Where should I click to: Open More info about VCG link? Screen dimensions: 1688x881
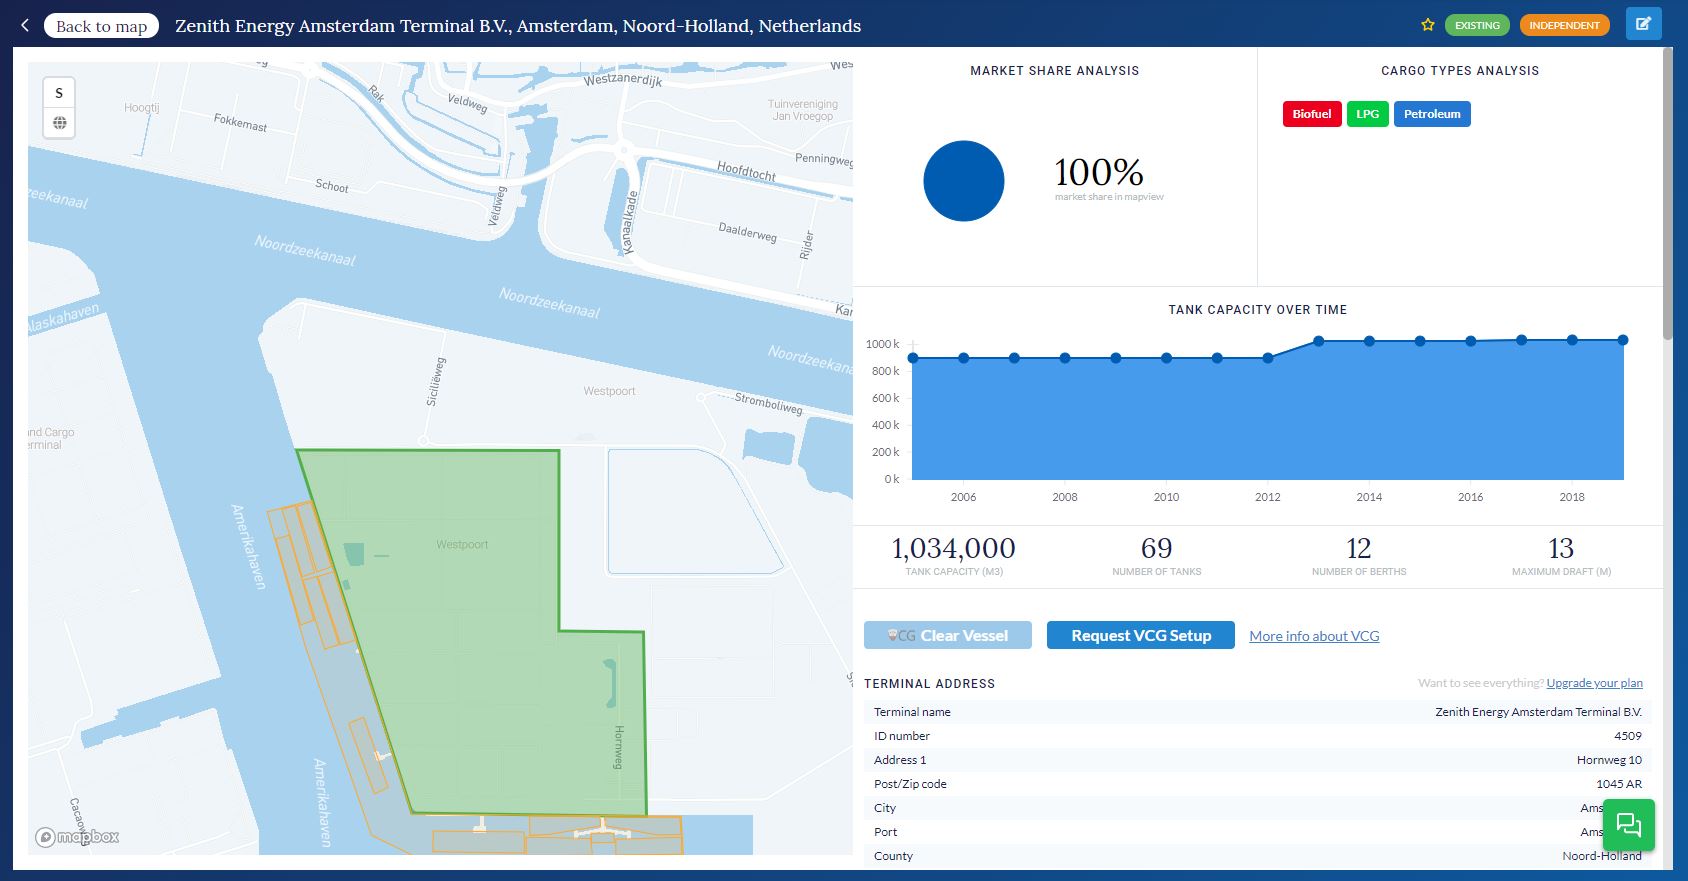[x=1314, y=636]
